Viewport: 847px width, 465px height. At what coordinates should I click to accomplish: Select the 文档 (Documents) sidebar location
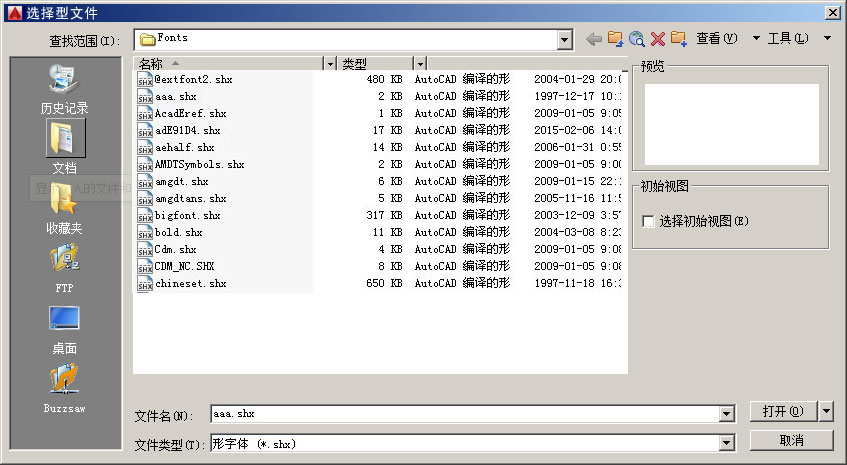tap(65, 147)
